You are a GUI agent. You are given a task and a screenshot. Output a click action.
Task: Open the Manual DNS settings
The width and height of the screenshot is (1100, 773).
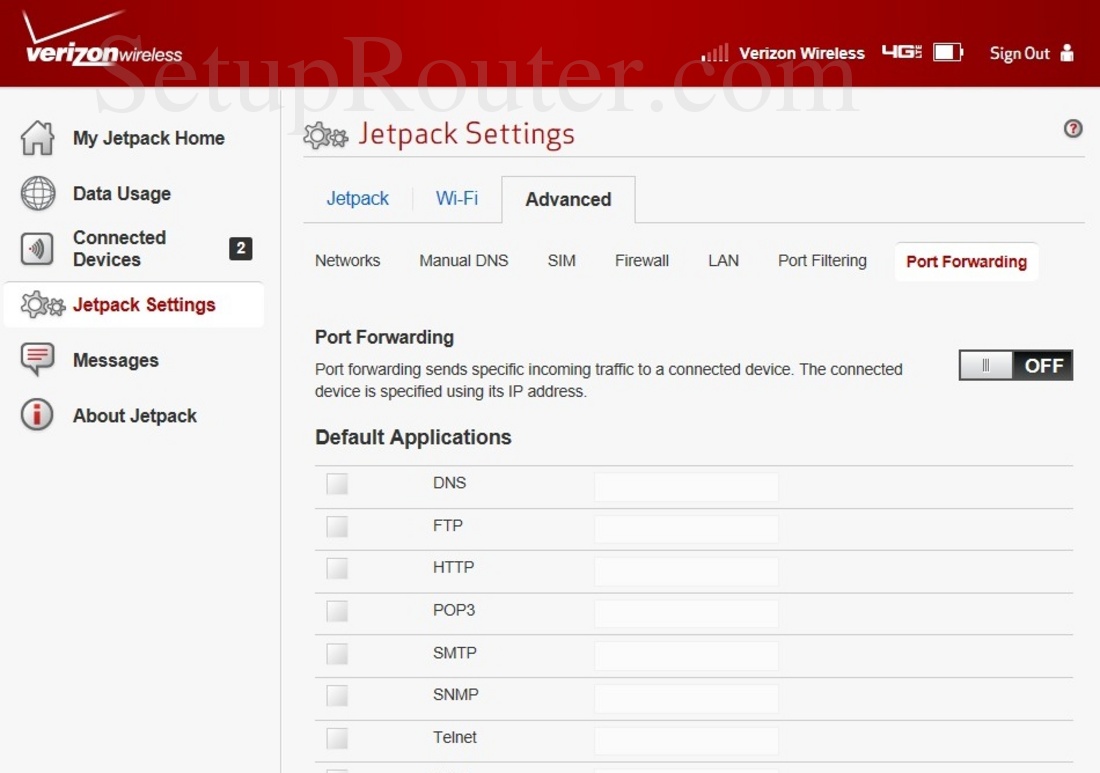pyautogui.click(x=464, y=260)
